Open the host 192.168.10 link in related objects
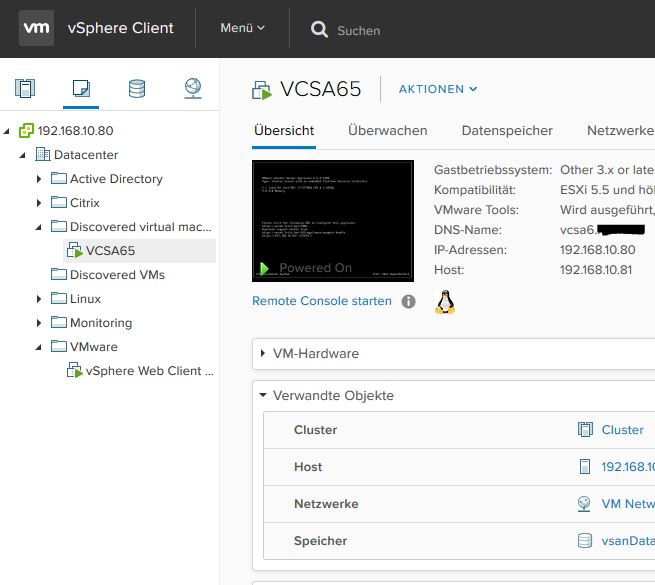The image size is (655, 585). tap(628, 466)
